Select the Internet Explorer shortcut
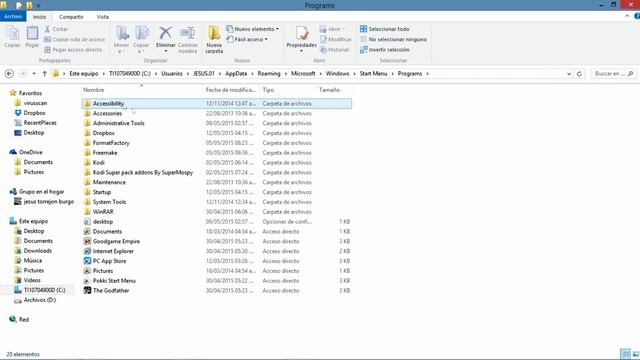 pos(216,251)
